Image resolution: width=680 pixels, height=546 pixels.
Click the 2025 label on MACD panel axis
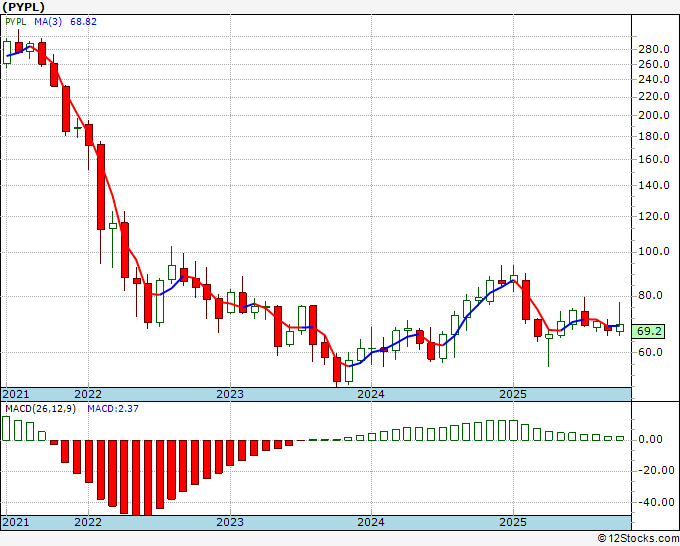tap(513, 522)
